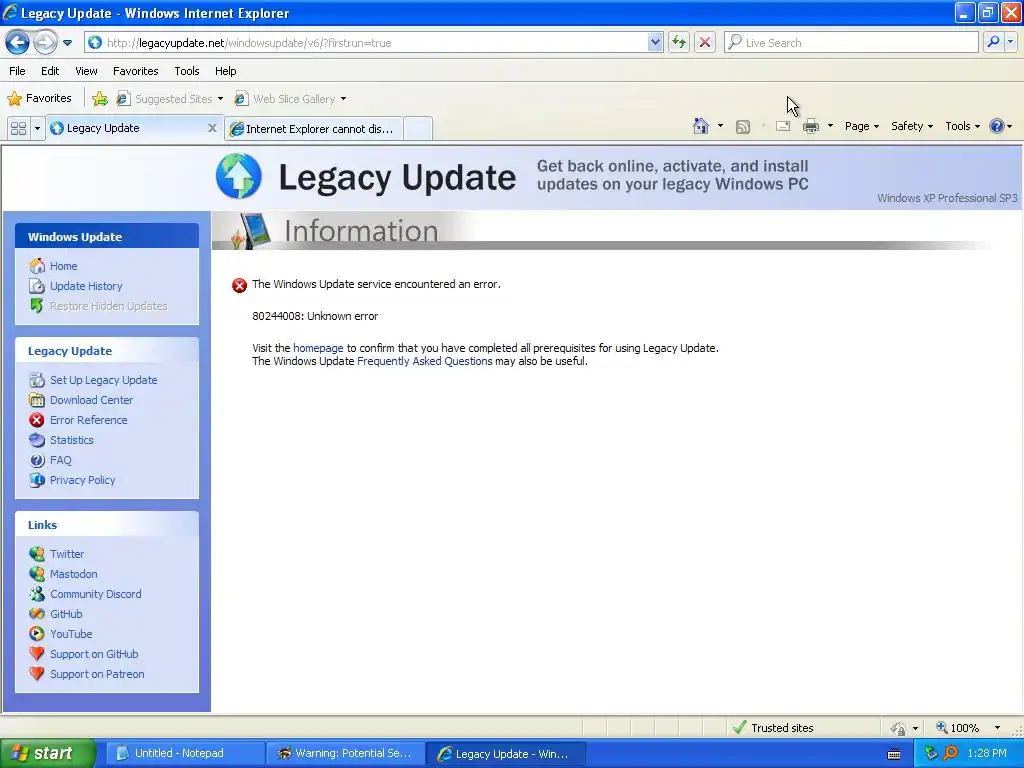This screenshot has height=768, width=1024.
Task: Switch to Internet Explorer cannot display tab
Action: 313,129
